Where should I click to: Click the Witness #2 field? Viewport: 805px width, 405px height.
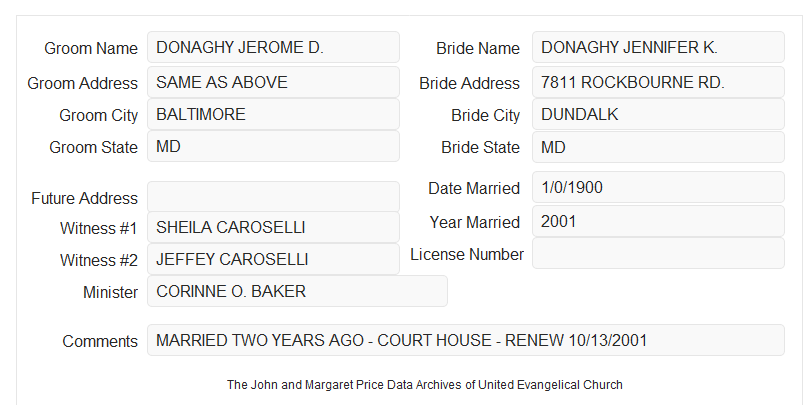click(273, 259)
